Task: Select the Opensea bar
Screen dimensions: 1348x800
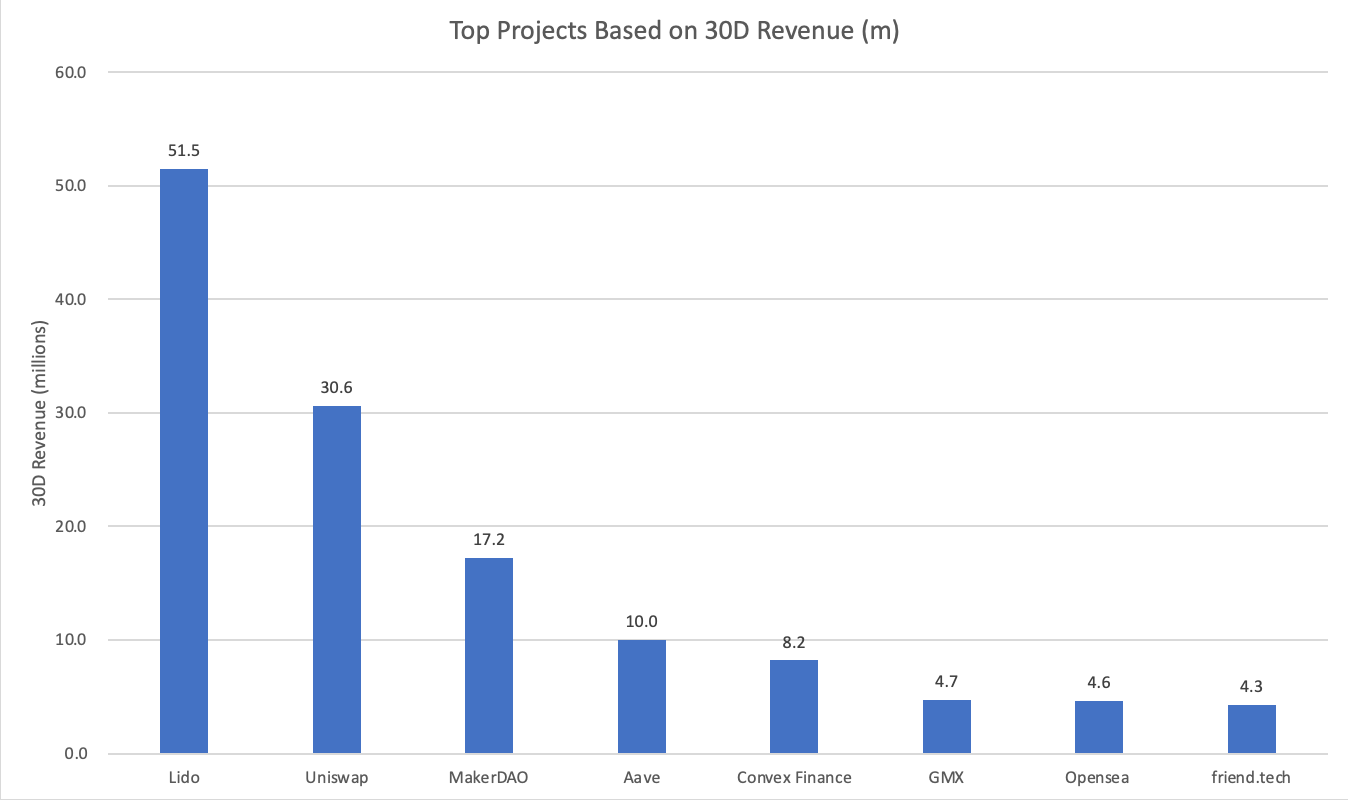Action: tap(1099, 727)
